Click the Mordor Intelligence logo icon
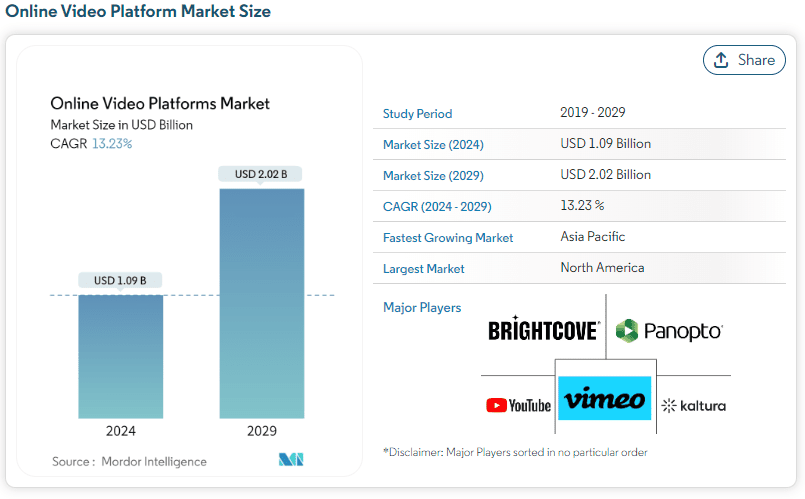805x499 pixels. click(x=291, y=459)
